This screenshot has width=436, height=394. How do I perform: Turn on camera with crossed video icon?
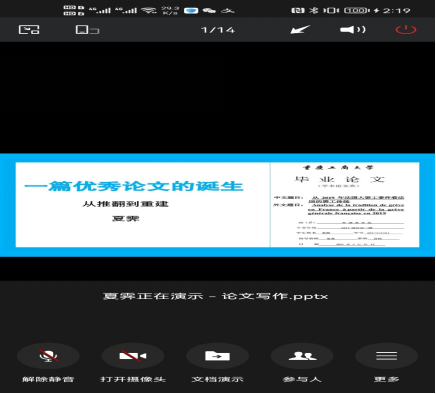point(133,356)
